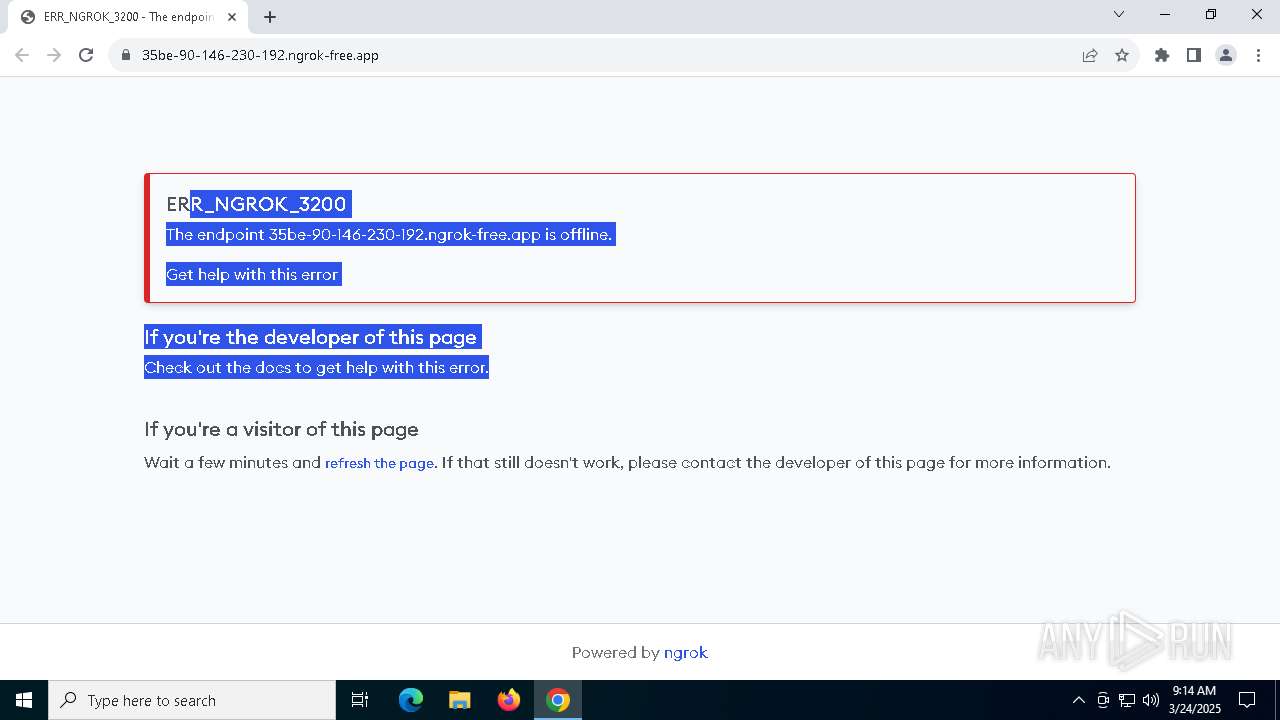Open the taskbar clock and date
The image size is (1280, 720).
[x=1195, y=700]
